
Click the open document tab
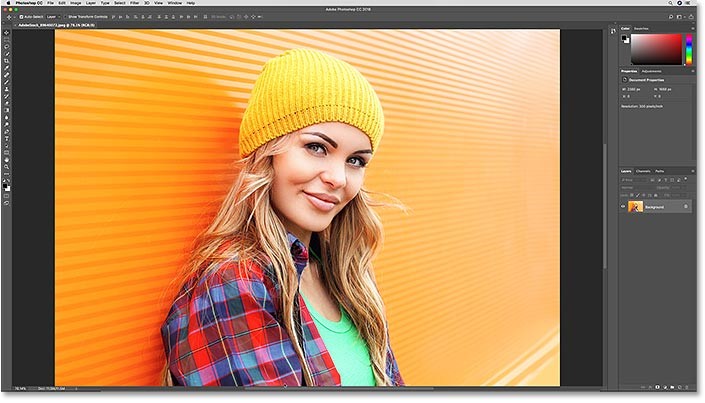pos(57,25)
